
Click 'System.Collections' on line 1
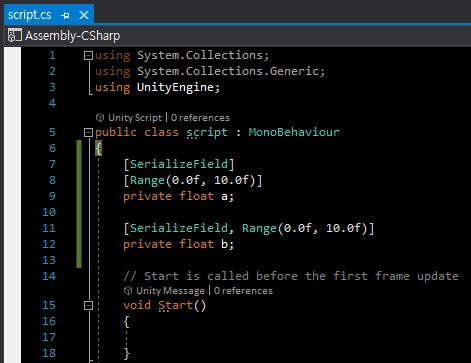point(200,55)
